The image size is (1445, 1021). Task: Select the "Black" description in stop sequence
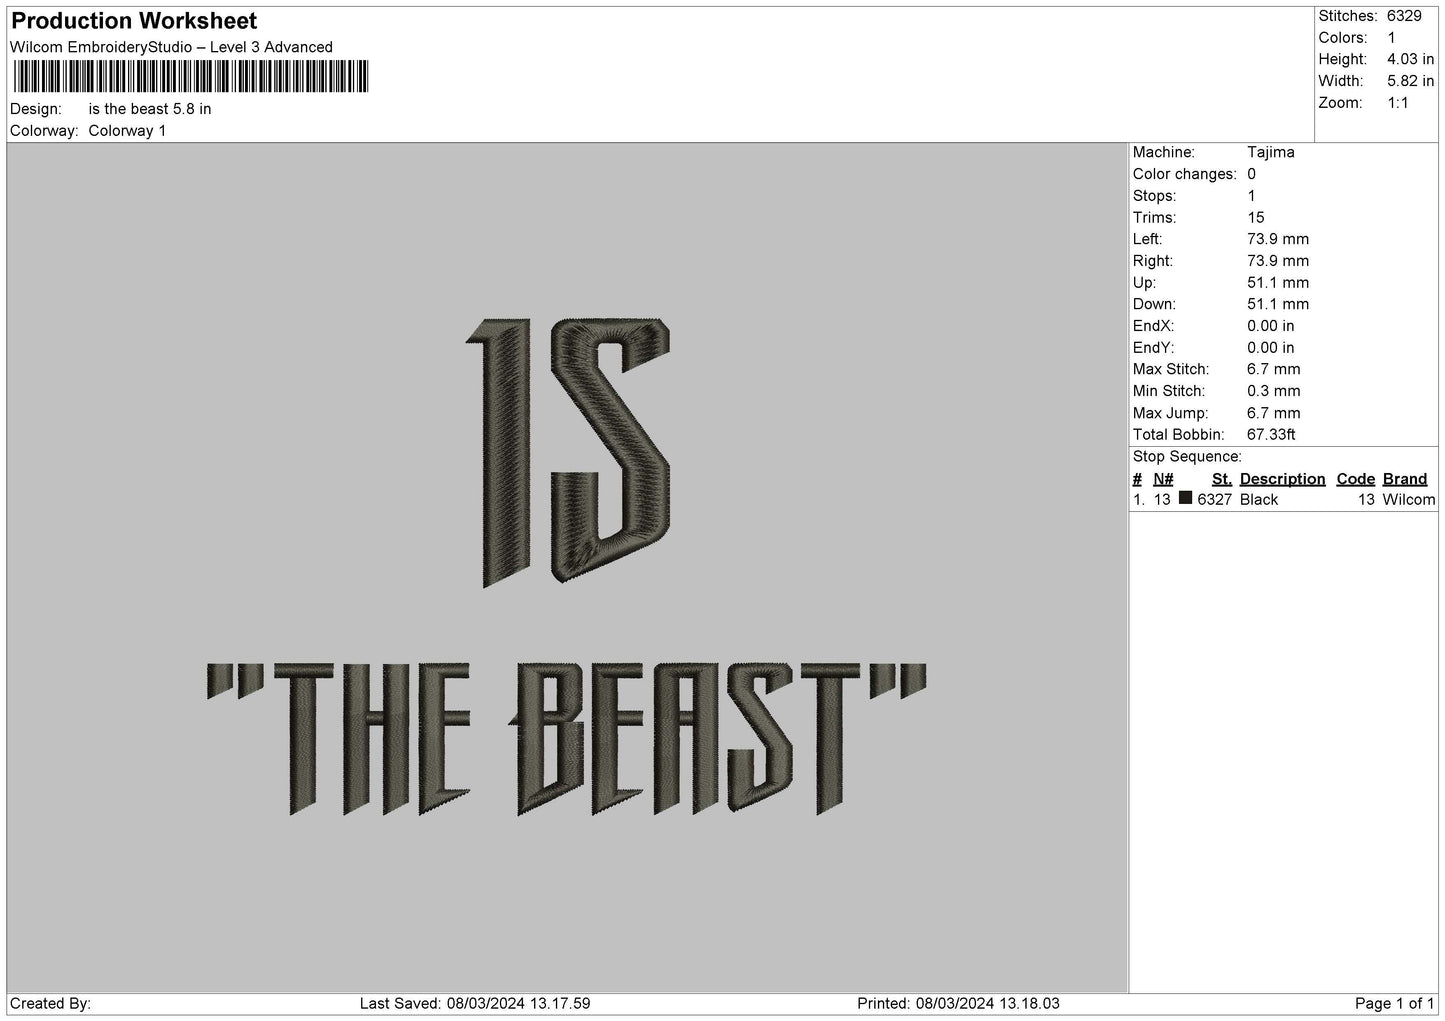[x=1259, y=500]
